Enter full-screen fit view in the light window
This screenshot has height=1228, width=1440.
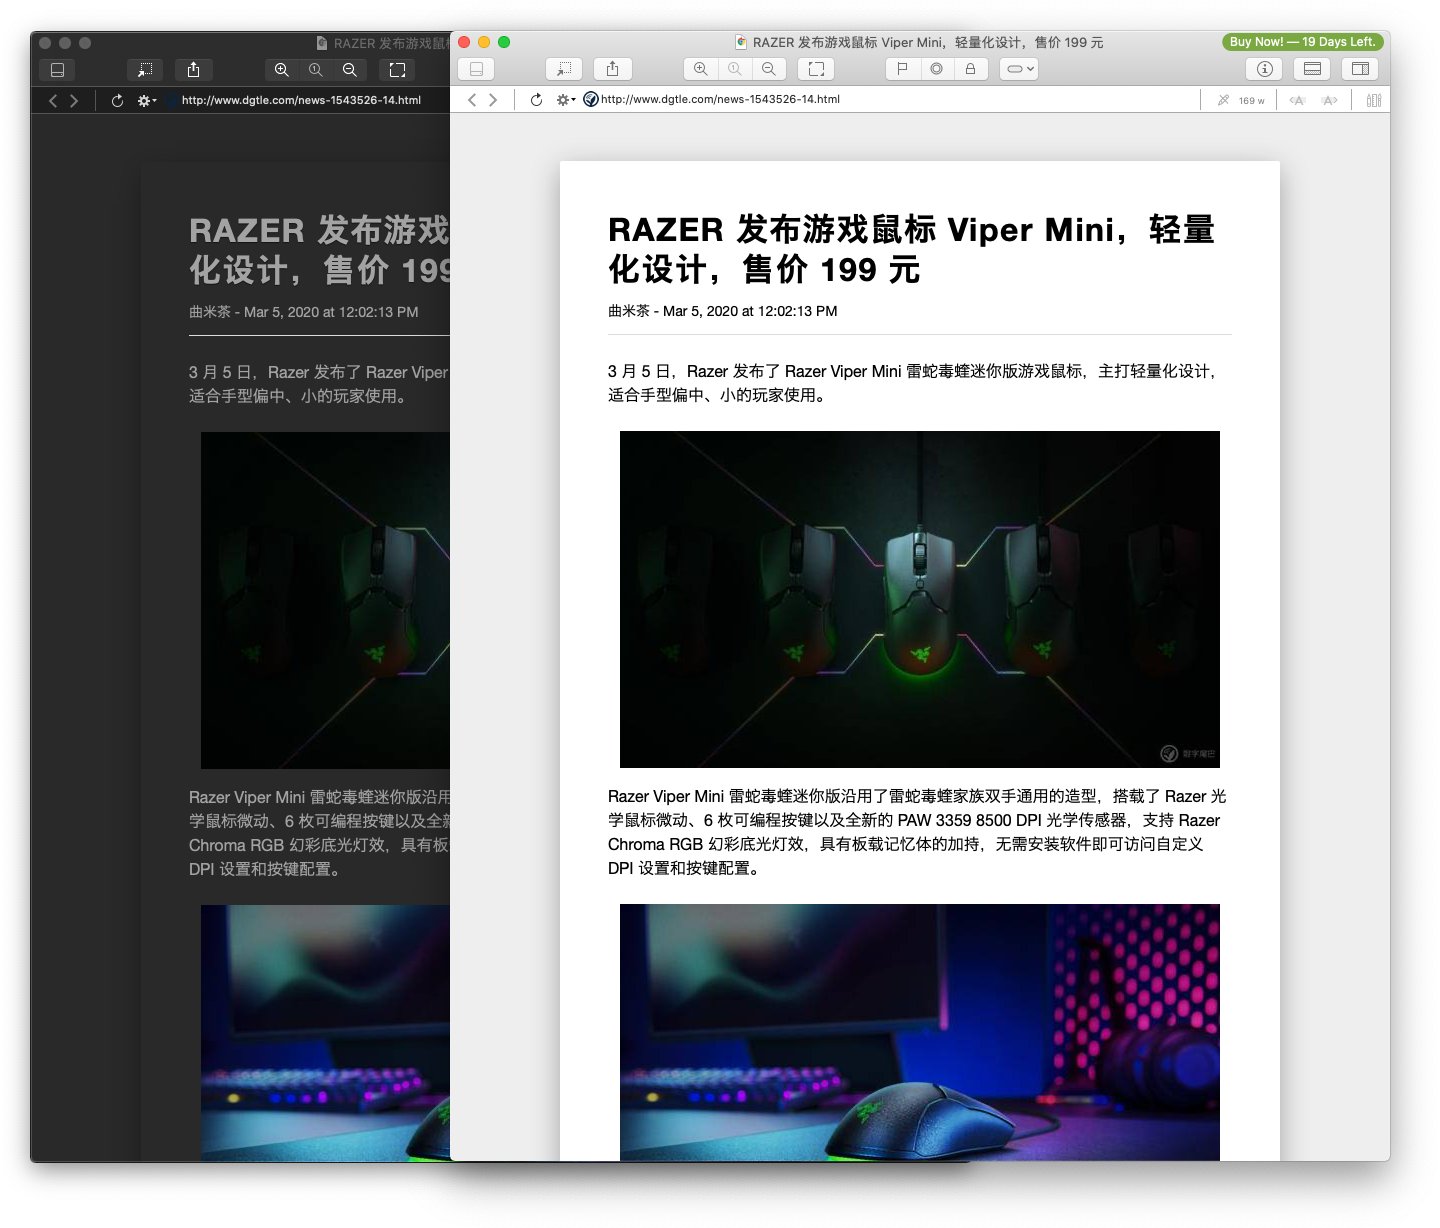816,69
